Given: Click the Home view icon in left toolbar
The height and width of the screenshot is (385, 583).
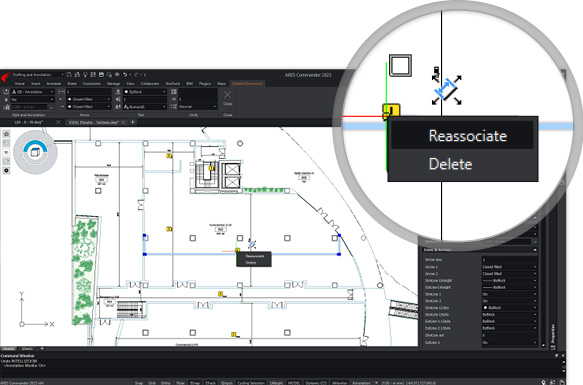Looking at the screenshot, I should tap(6, 134).
